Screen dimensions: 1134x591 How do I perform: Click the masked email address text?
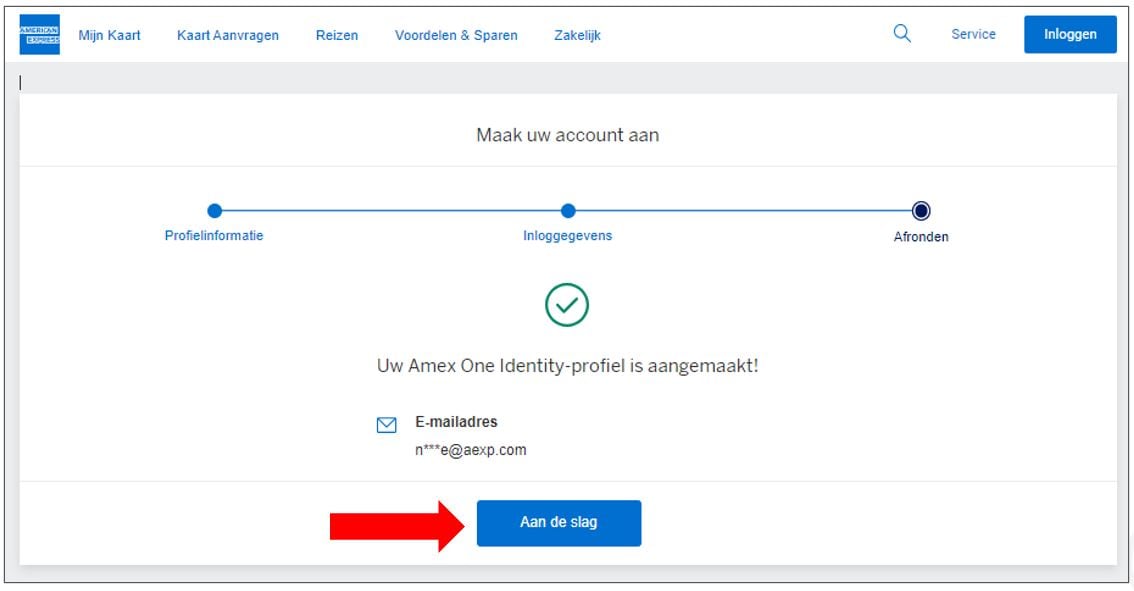(x=470, y=450)
